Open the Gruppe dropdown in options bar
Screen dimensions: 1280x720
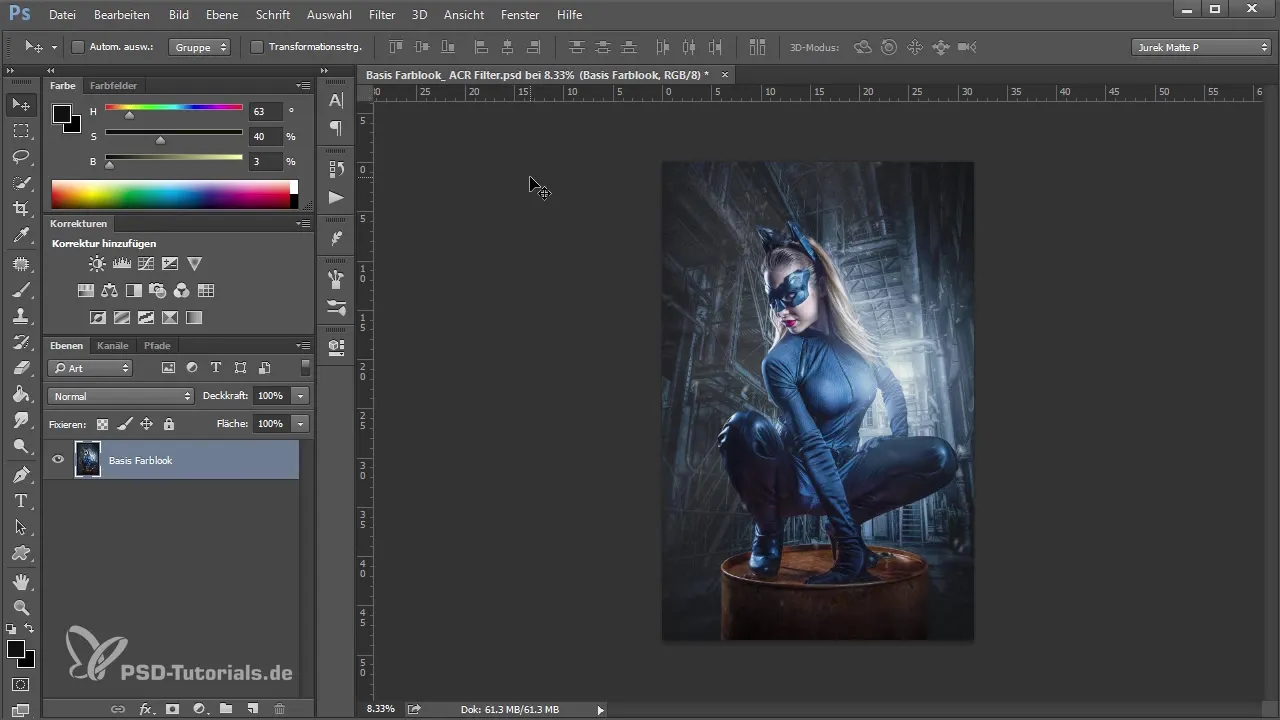[200, 46]
